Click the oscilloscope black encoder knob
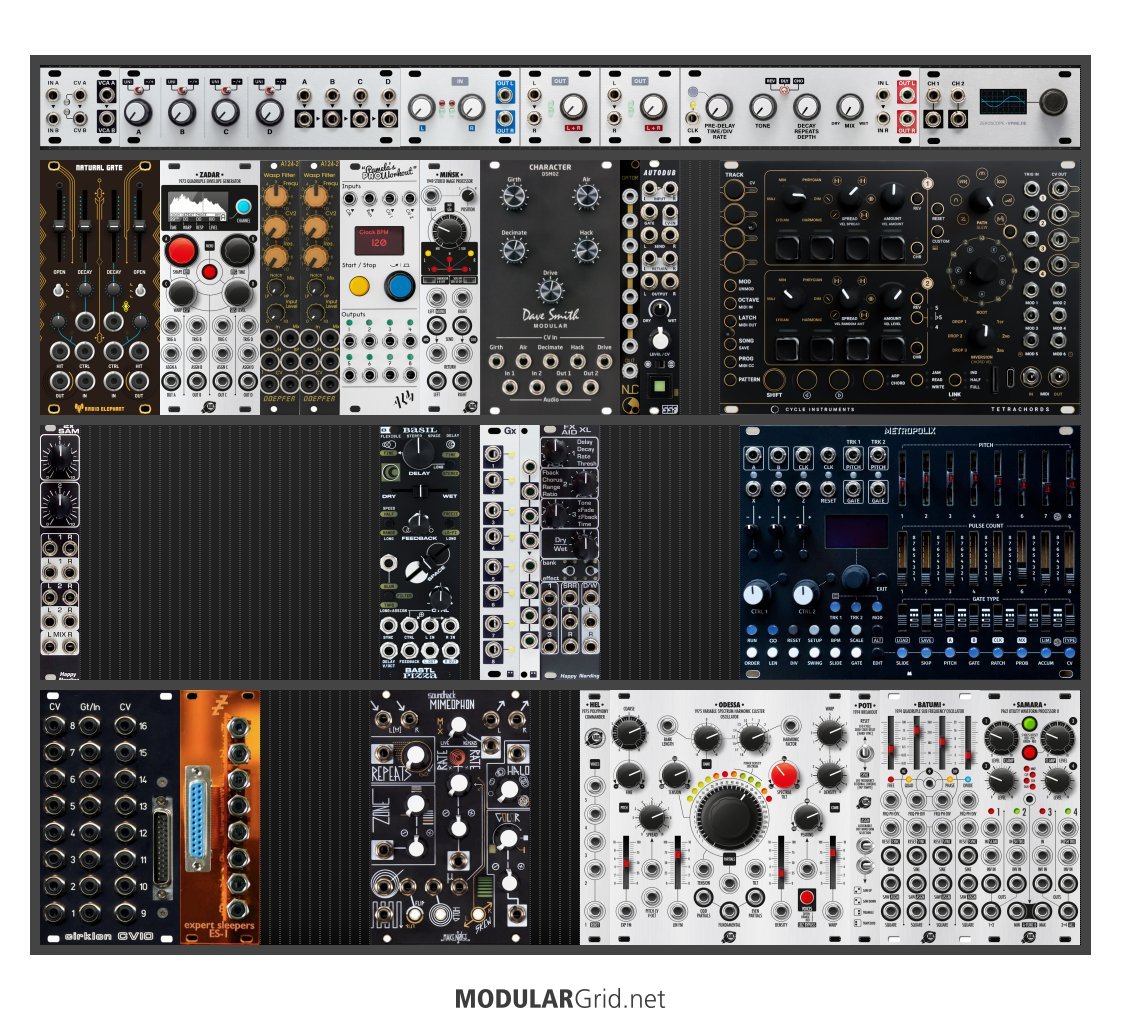 pos(1052,101)
